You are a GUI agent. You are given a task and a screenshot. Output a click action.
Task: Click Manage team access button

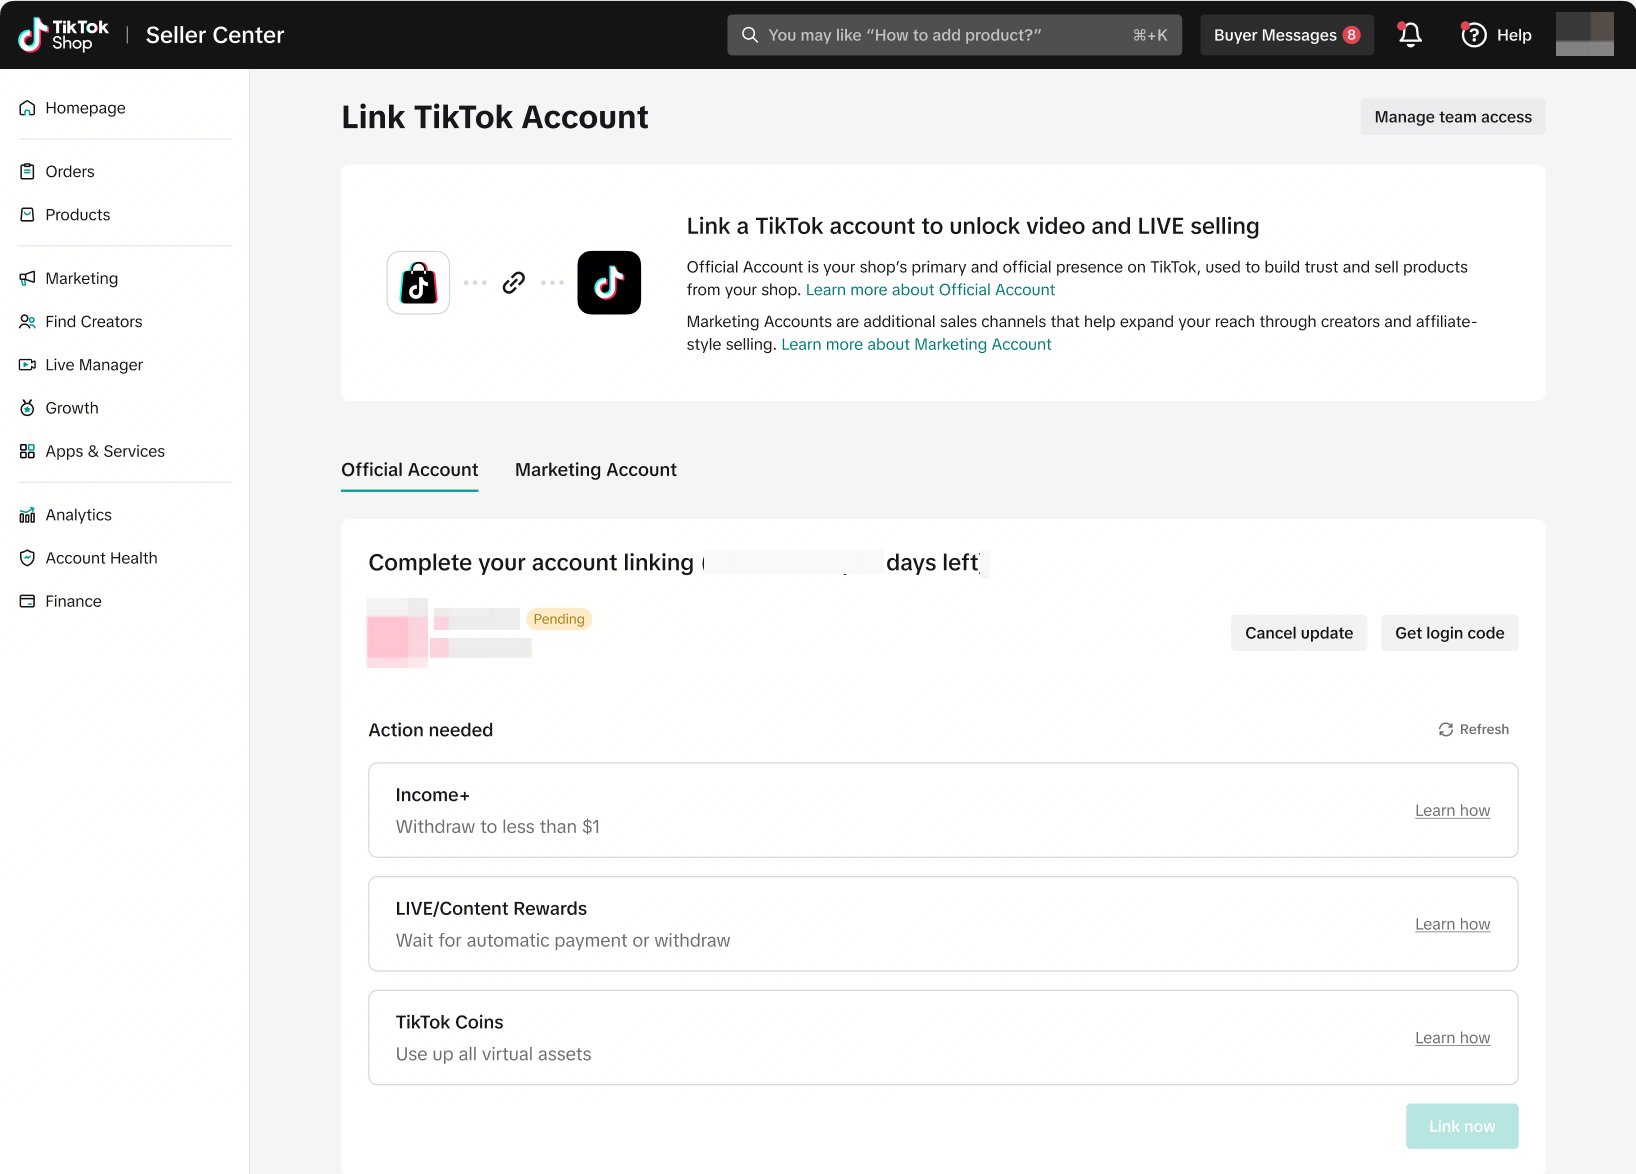[x=1453, y=117]
